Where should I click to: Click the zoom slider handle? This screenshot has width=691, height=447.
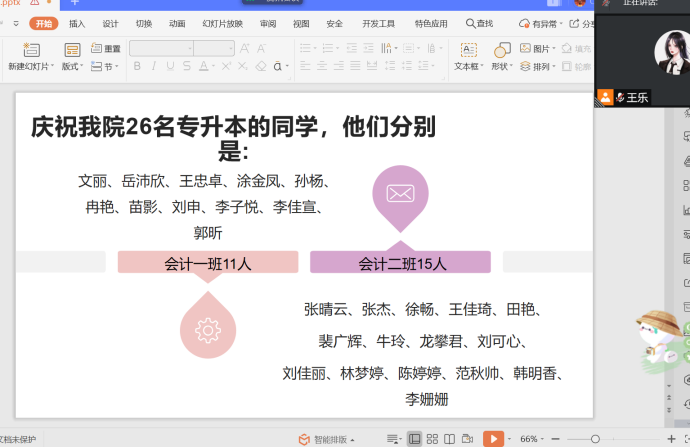click(x=595, y=439)
